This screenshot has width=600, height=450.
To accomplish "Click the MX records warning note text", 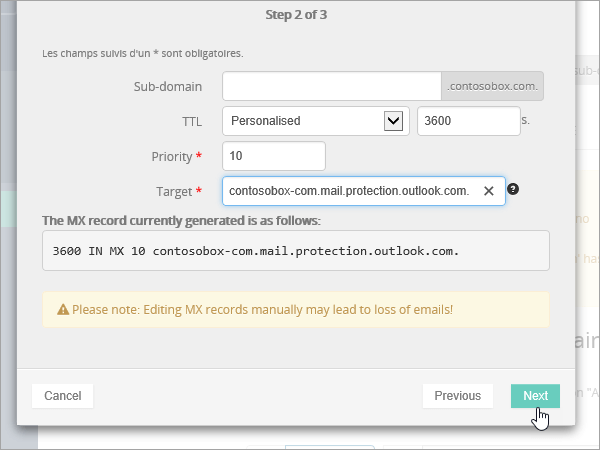I will (262, 310).
